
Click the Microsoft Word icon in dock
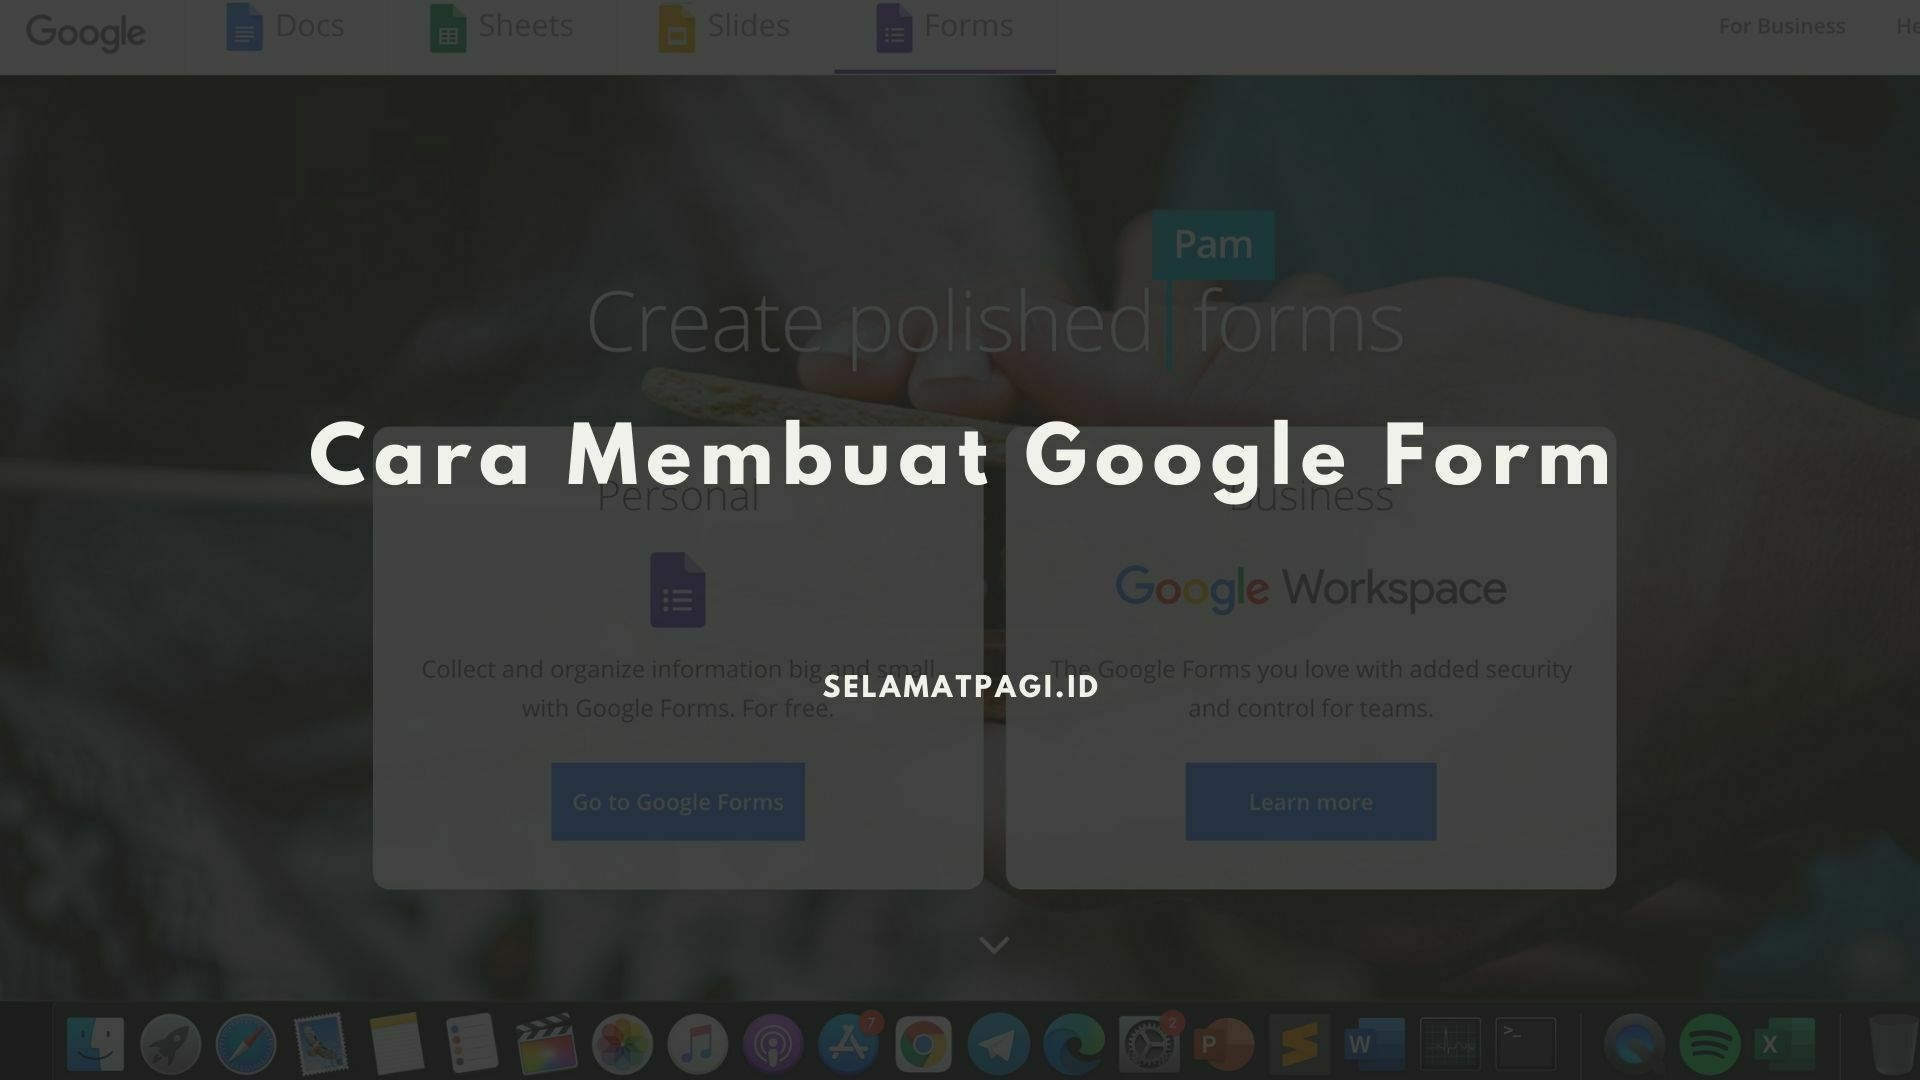(x=1374, y=1043)
